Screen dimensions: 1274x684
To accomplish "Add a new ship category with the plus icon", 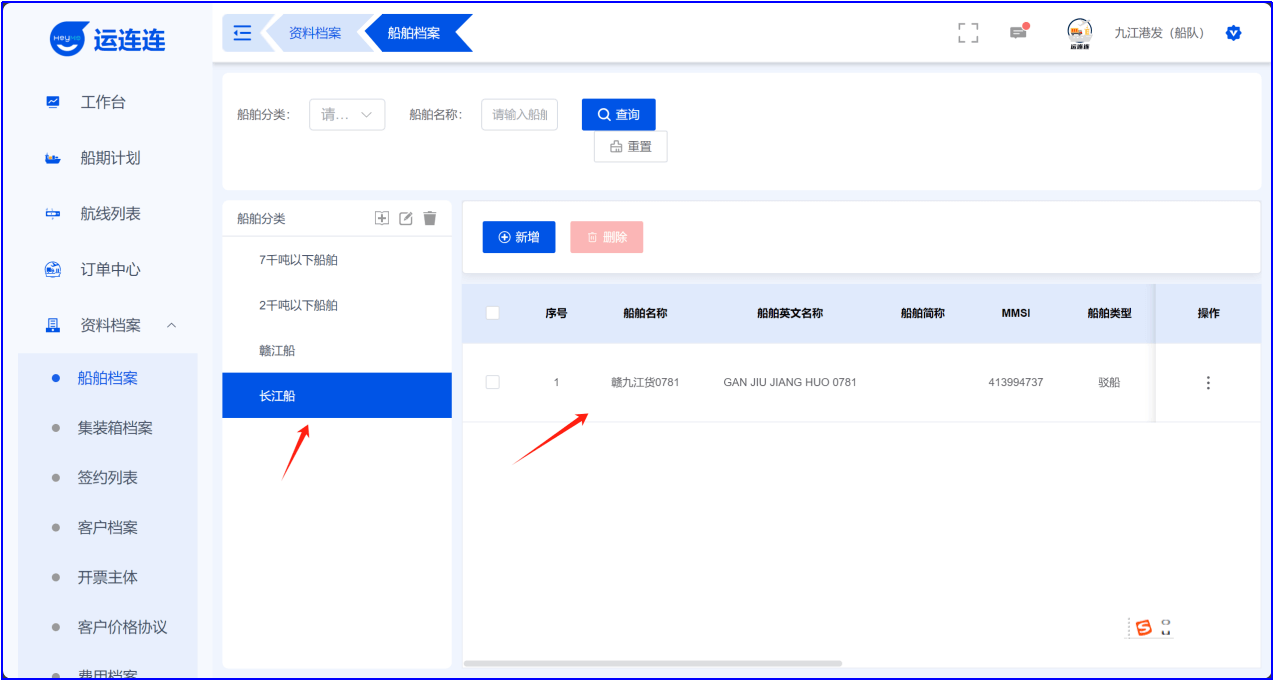I will (x=381, y=218).
